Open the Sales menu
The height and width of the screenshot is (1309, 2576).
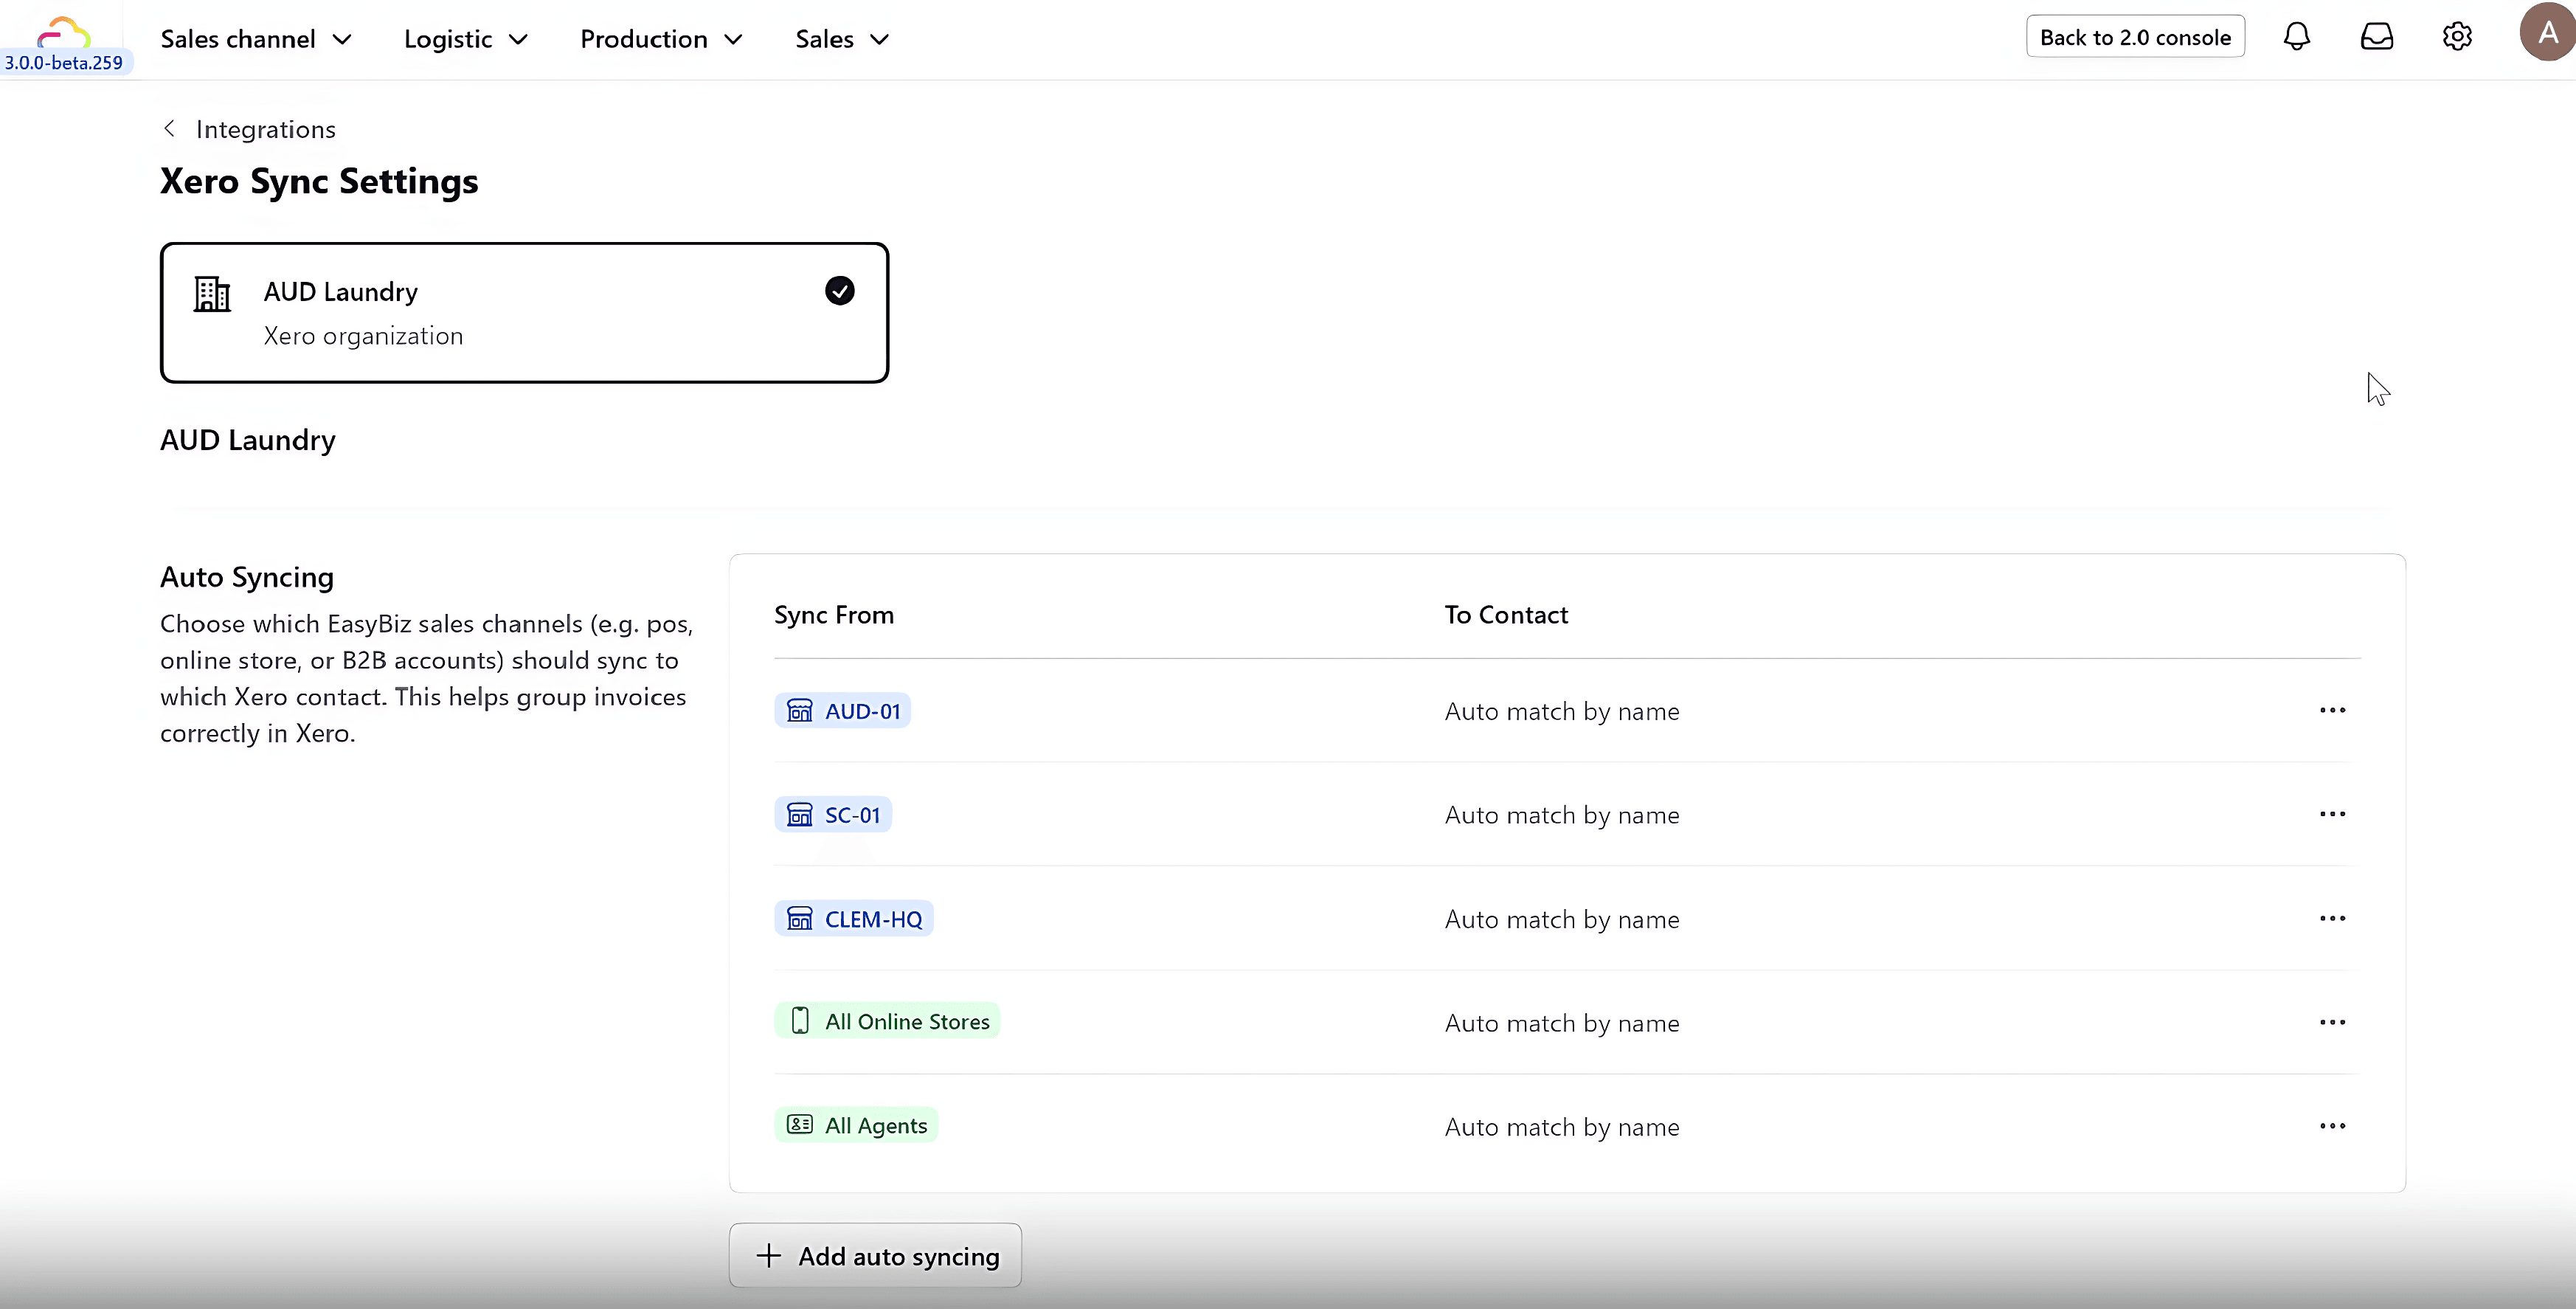(841, 39)
